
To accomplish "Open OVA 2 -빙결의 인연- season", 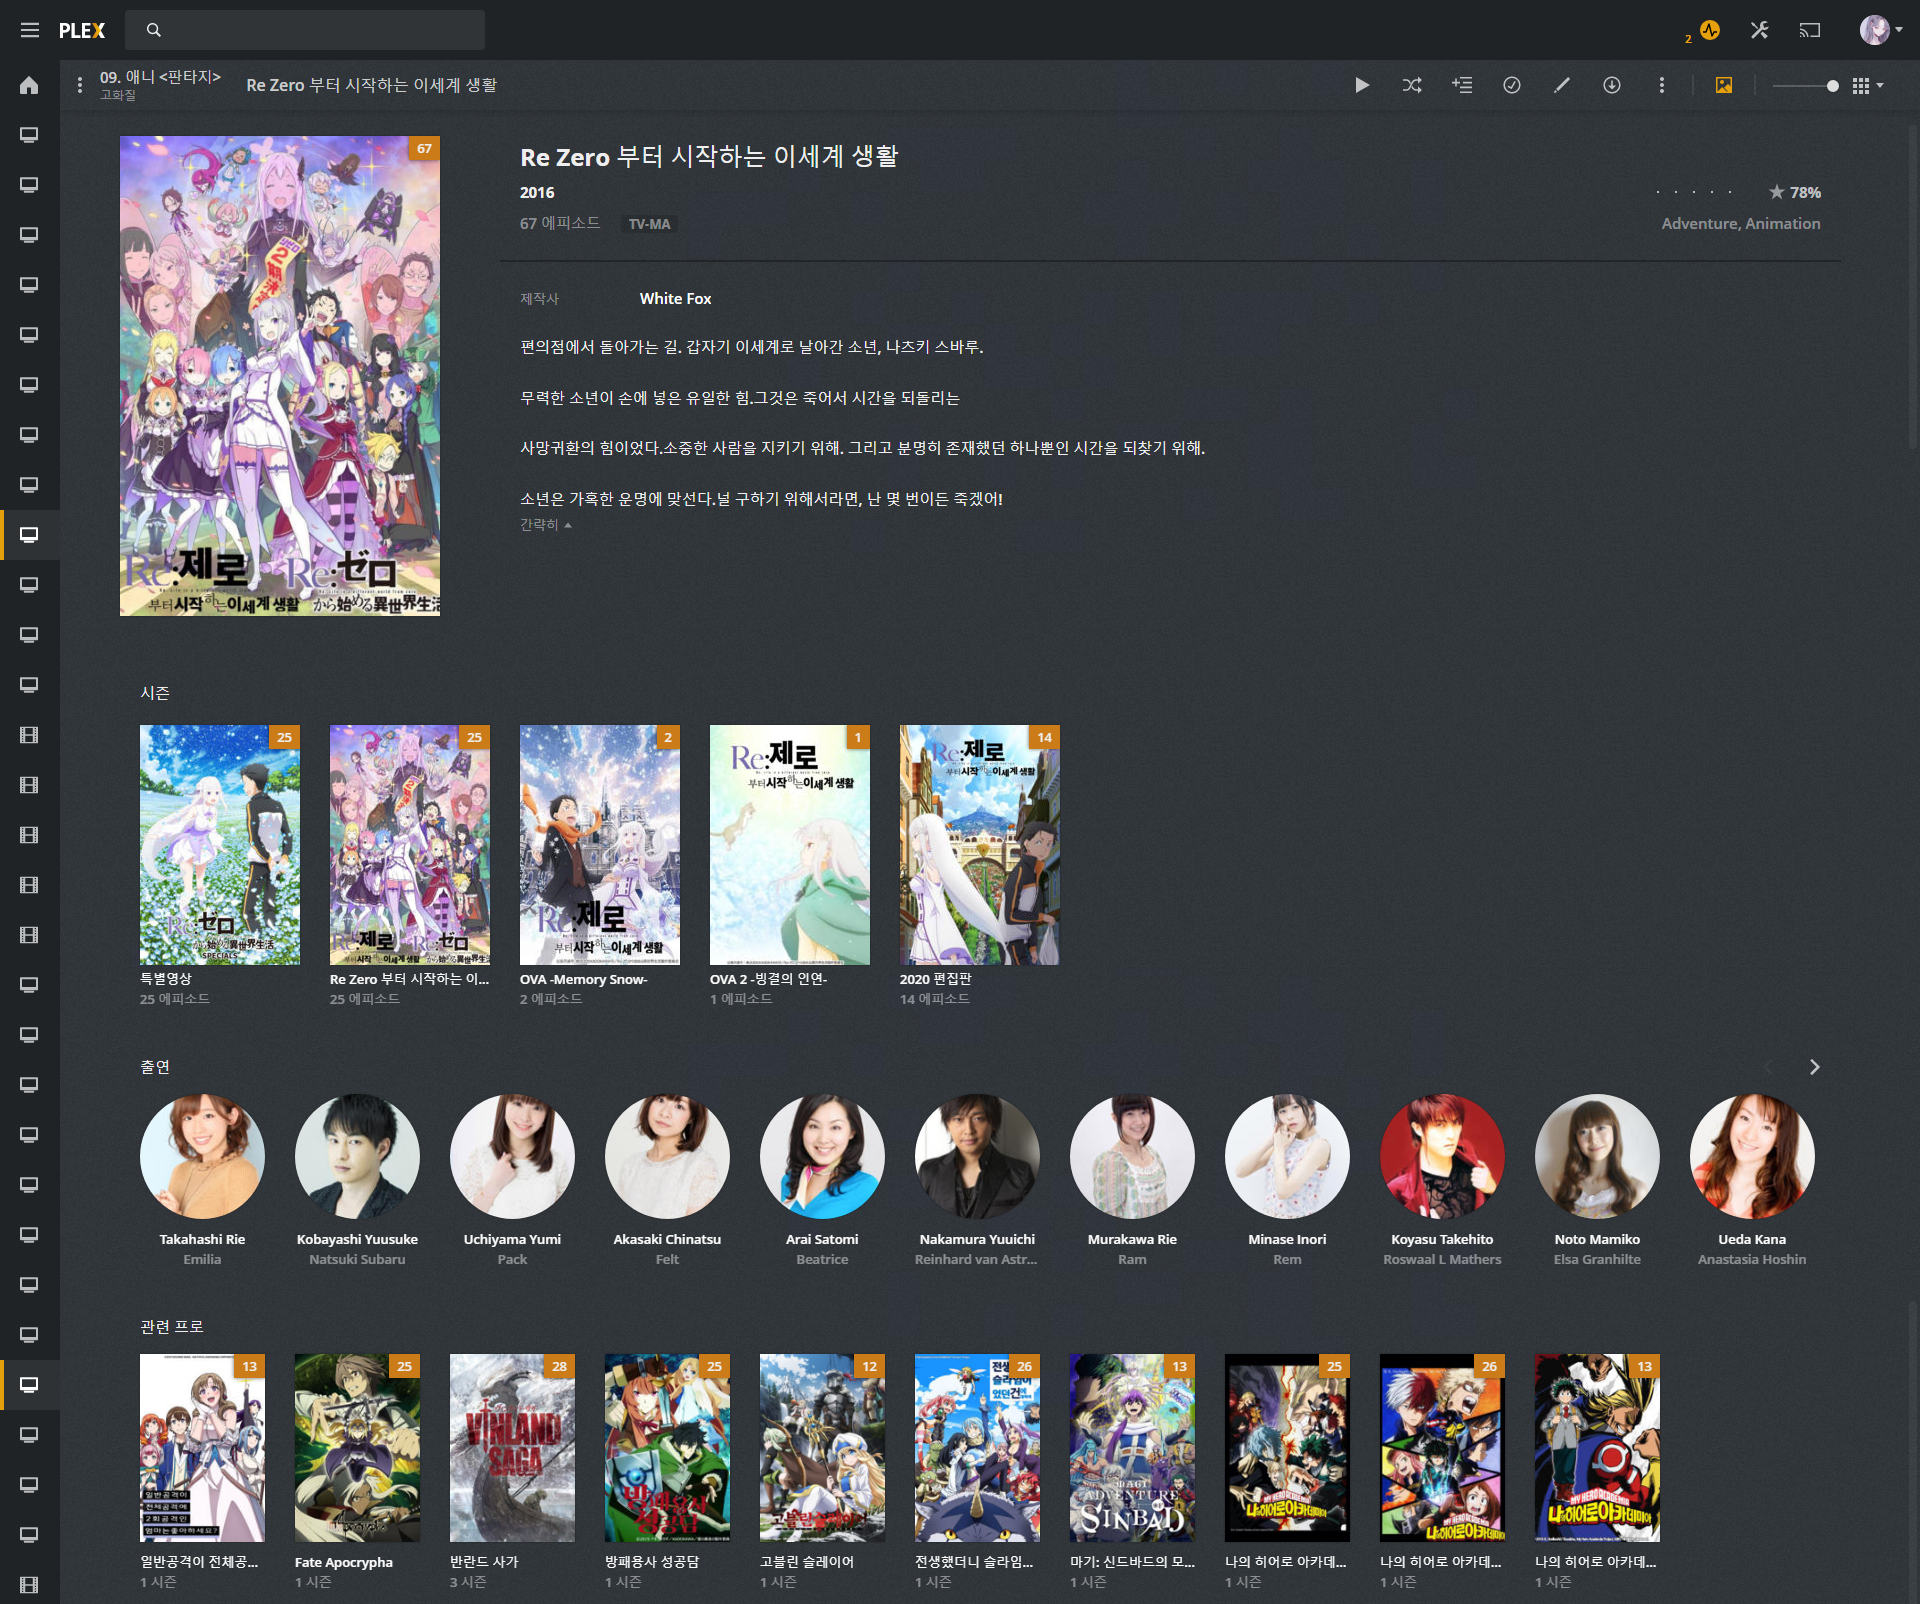I will (790, 845).
